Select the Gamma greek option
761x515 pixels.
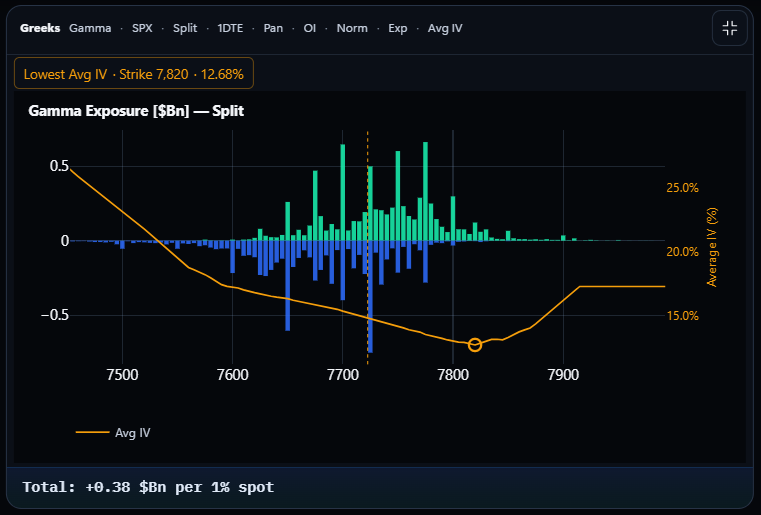click(x=90, y=28)
